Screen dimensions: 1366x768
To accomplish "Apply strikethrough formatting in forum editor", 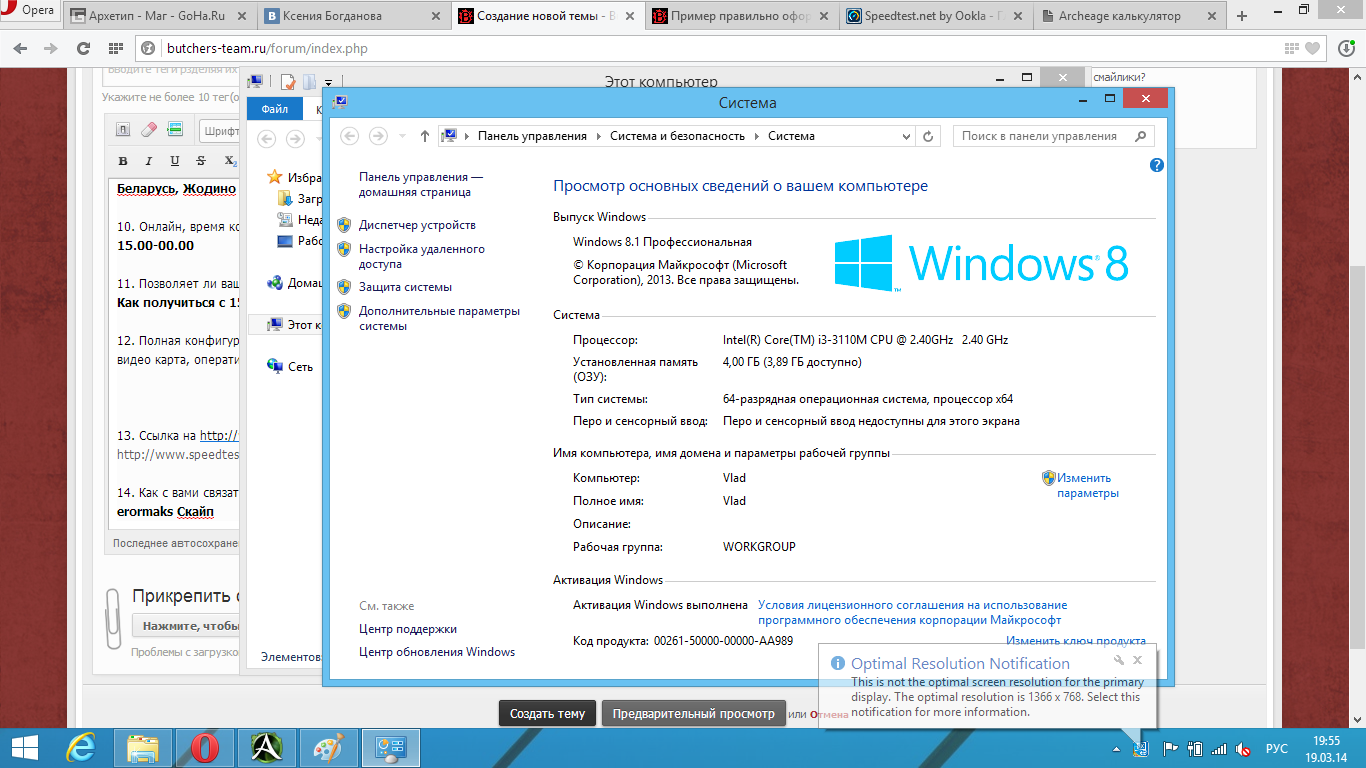I will [201, 161].
